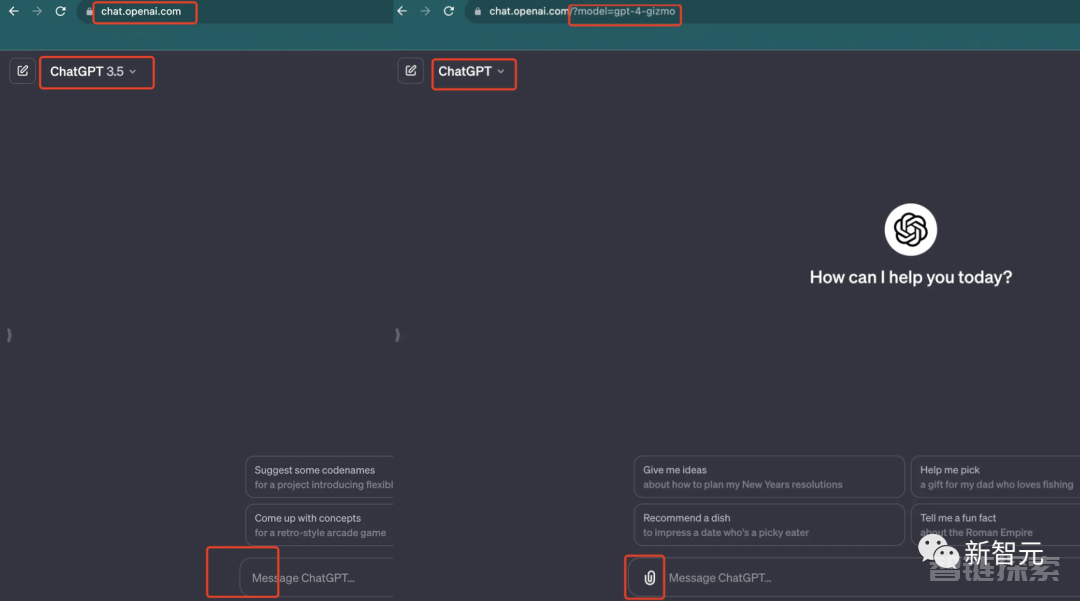Click the forward arrow in left browser
Viewport: 1080px width, 601px height.
point(37,11)
